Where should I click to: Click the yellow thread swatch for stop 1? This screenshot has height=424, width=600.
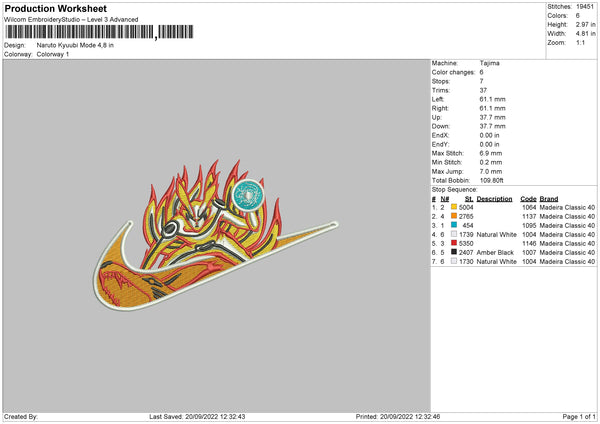click(454, 207)
